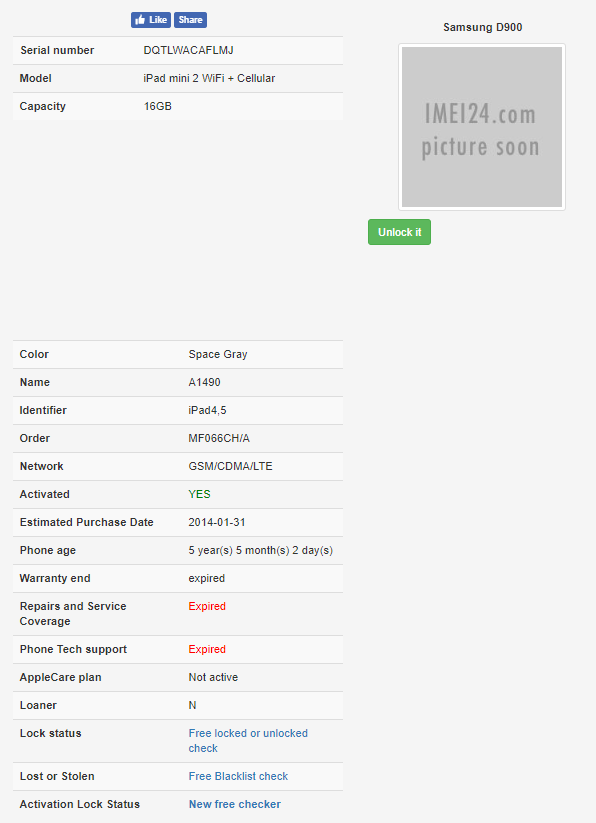Click the Model label
The height and width of the screenshot is (823, 596).
coord(36,78)
